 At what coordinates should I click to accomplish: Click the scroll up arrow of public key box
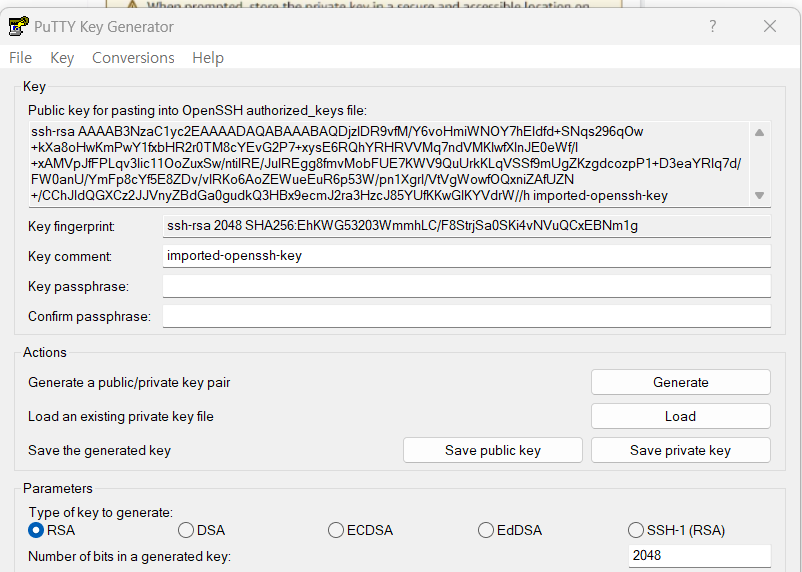(760, 133)
